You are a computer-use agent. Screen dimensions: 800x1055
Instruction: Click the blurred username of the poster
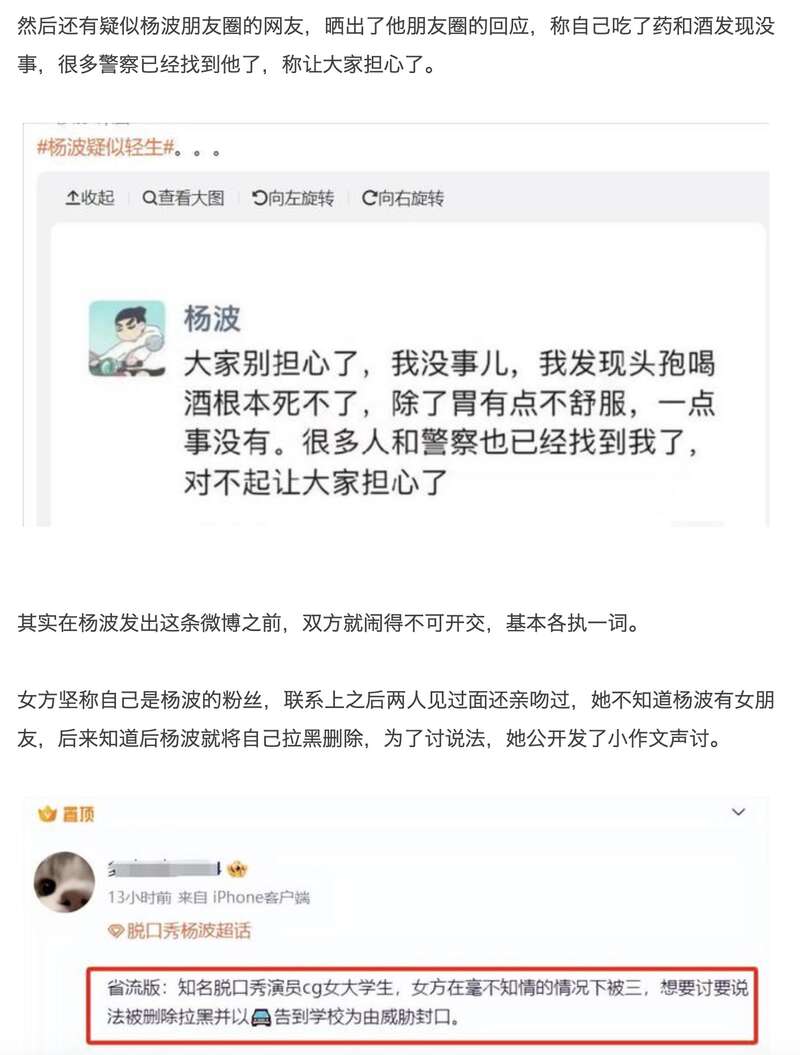click(166, 869)
